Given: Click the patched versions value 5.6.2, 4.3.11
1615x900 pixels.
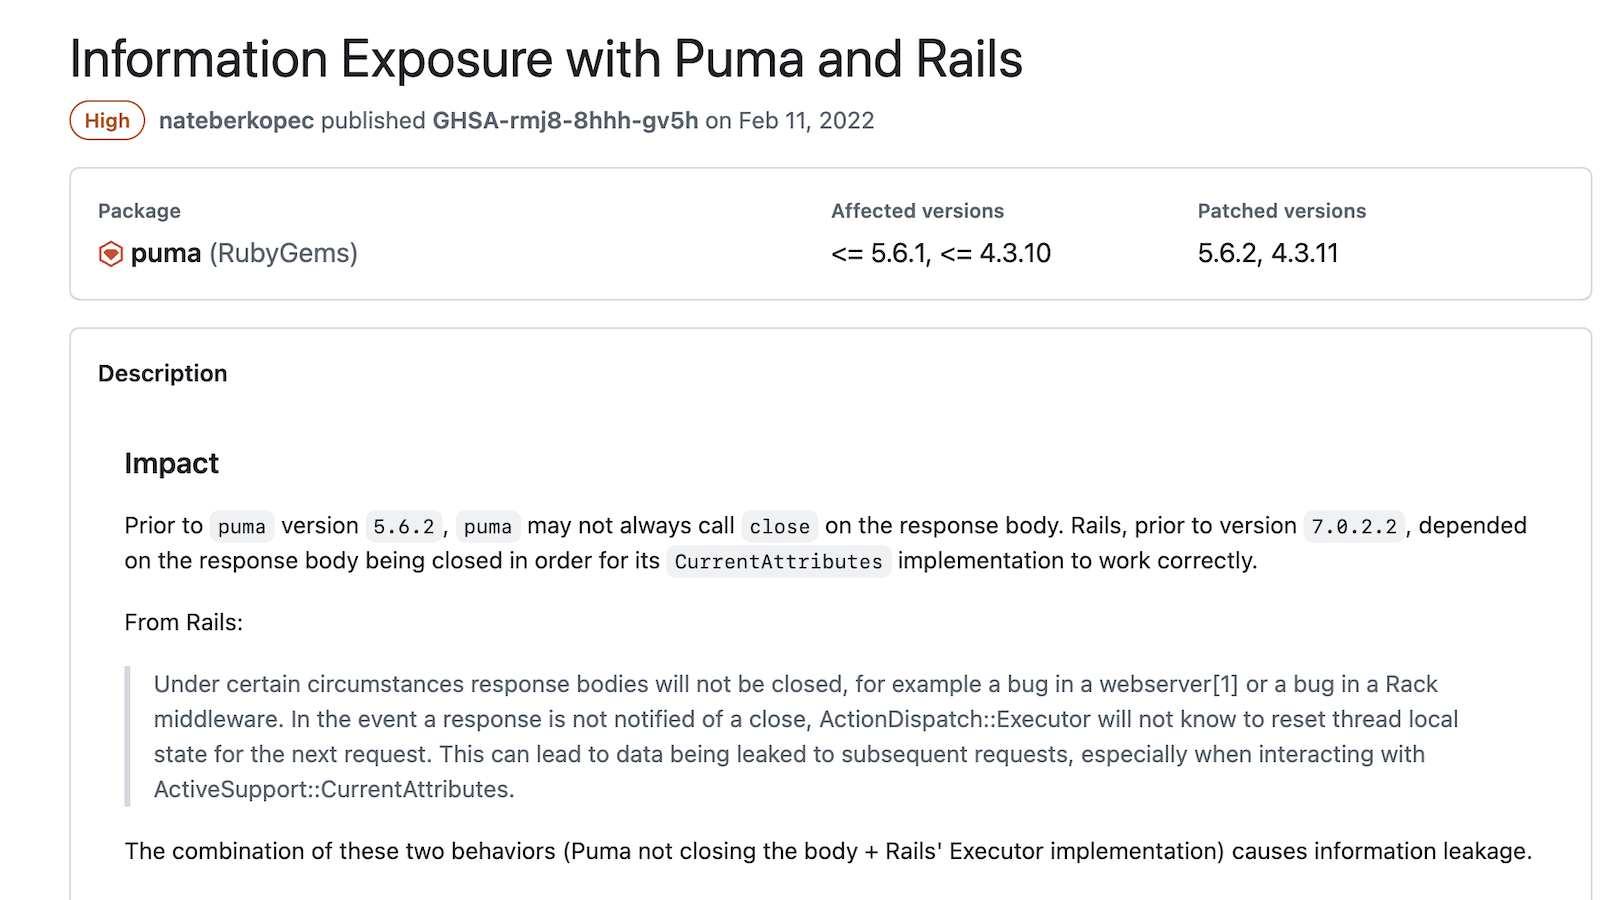Looking at the screenshot, I should [x=1267, y=253].
